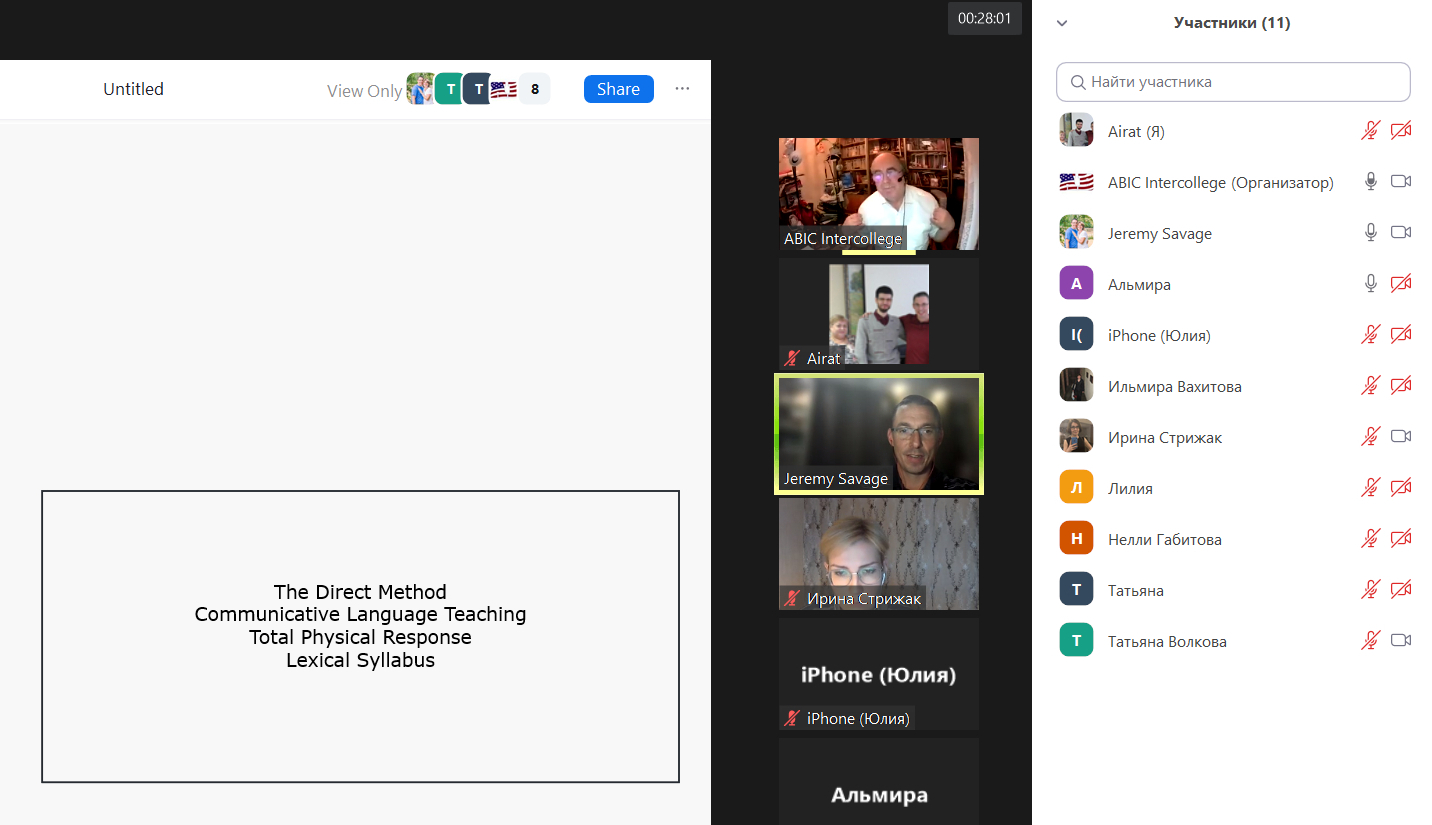Image resolution: width=1432 pixels, height=825 pixels.
Task: Expand the 8 additional viewers badge
Action: (x=535, y=89)
